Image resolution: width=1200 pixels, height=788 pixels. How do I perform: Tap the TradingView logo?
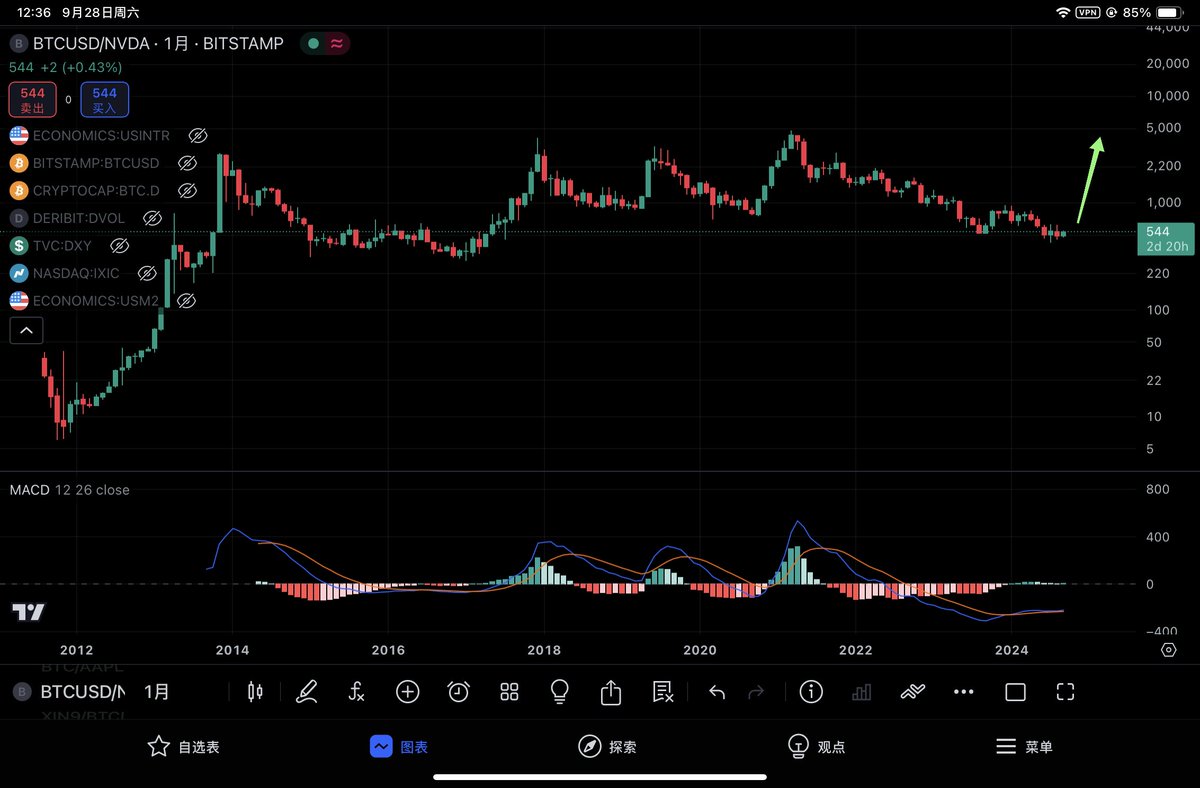pos(28,612)
